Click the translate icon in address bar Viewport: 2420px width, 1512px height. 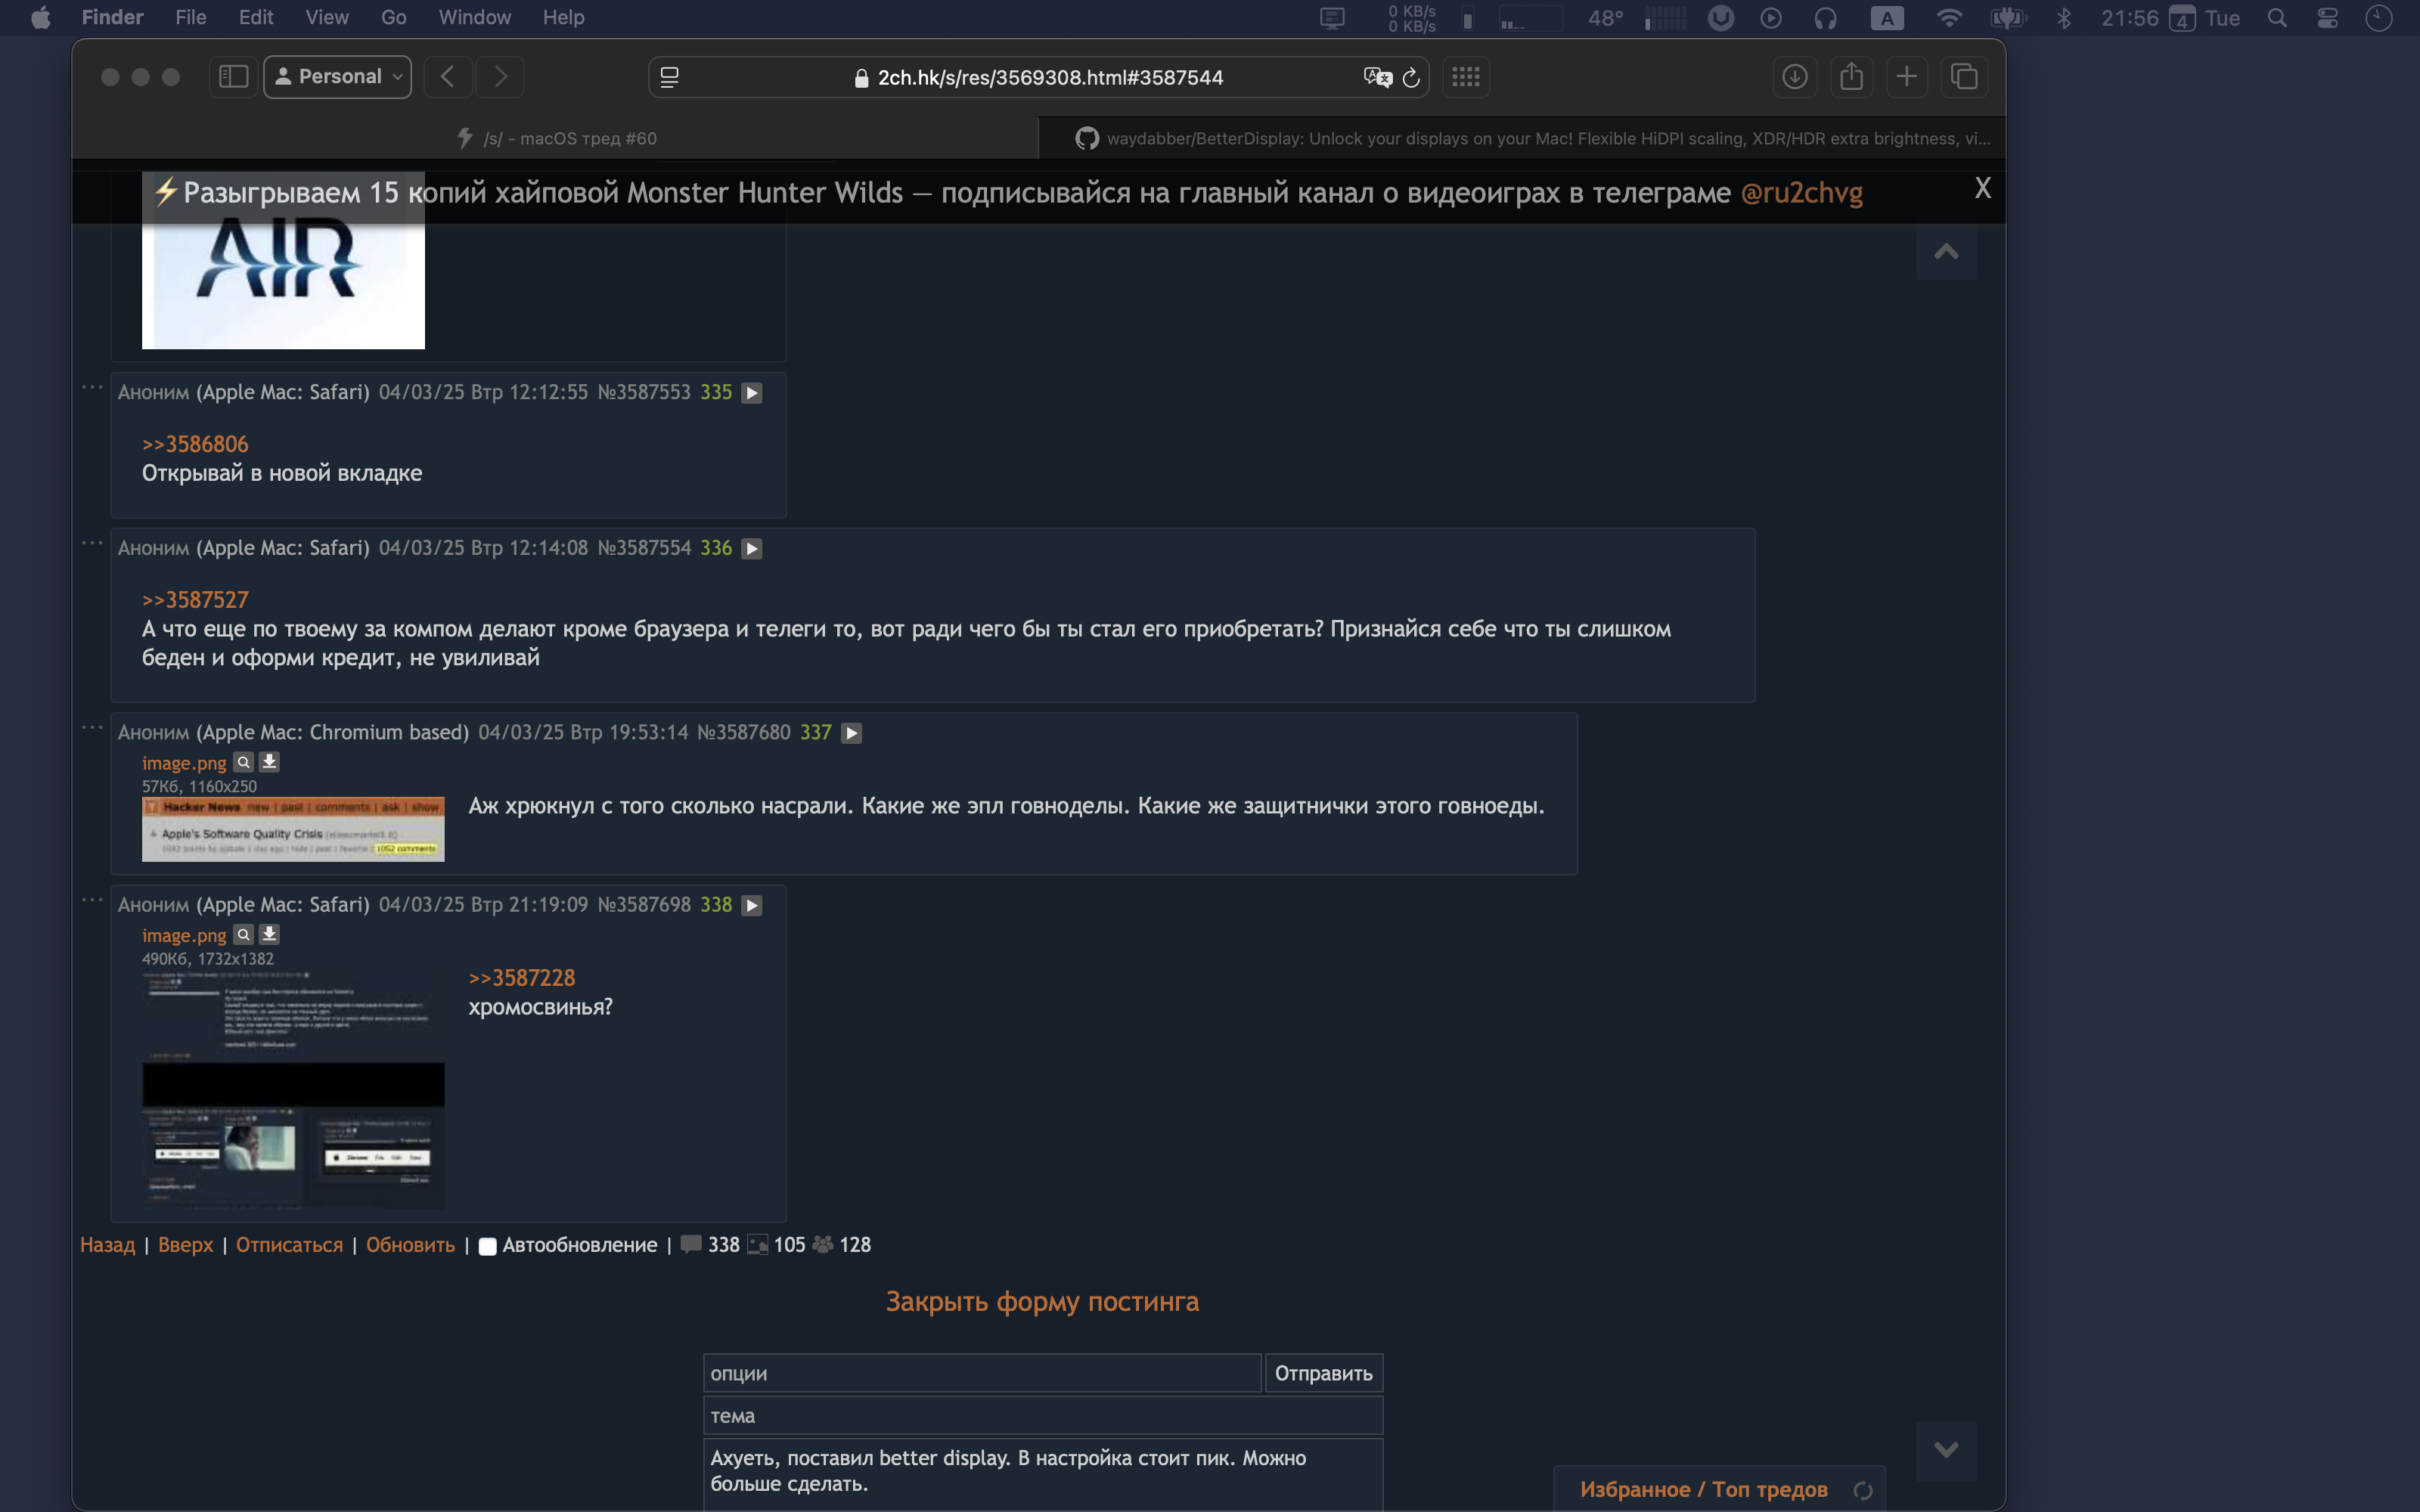tap(1377, 77)
